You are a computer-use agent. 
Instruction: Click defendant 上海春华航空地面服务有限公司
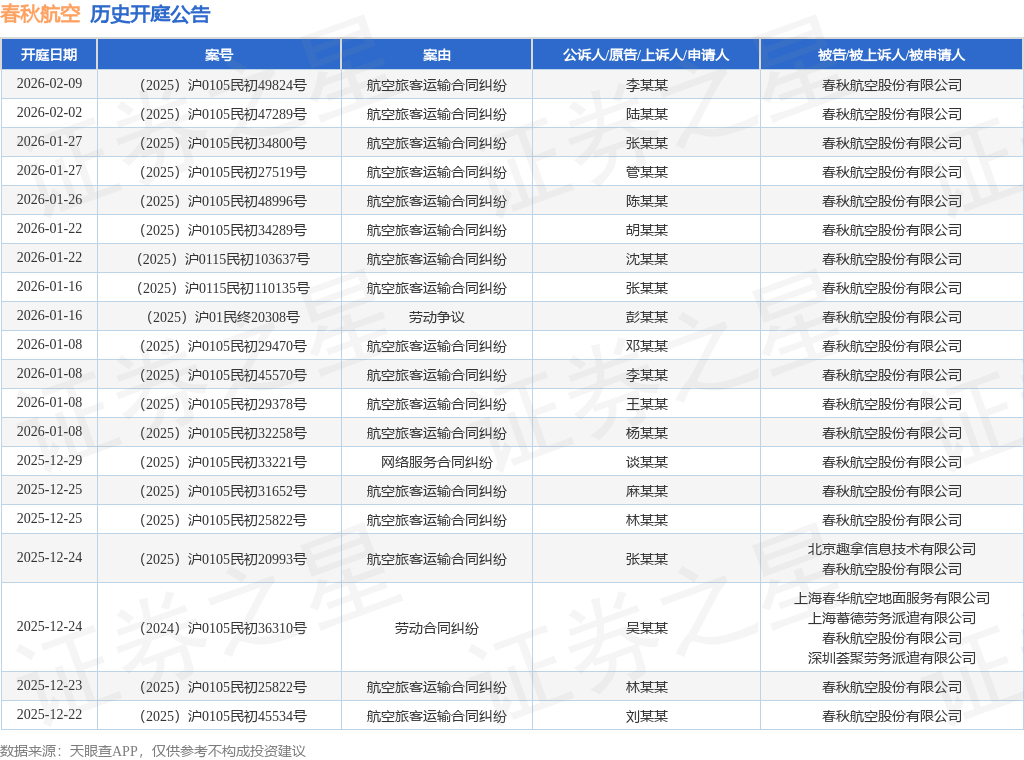click(x=891, y=598)
